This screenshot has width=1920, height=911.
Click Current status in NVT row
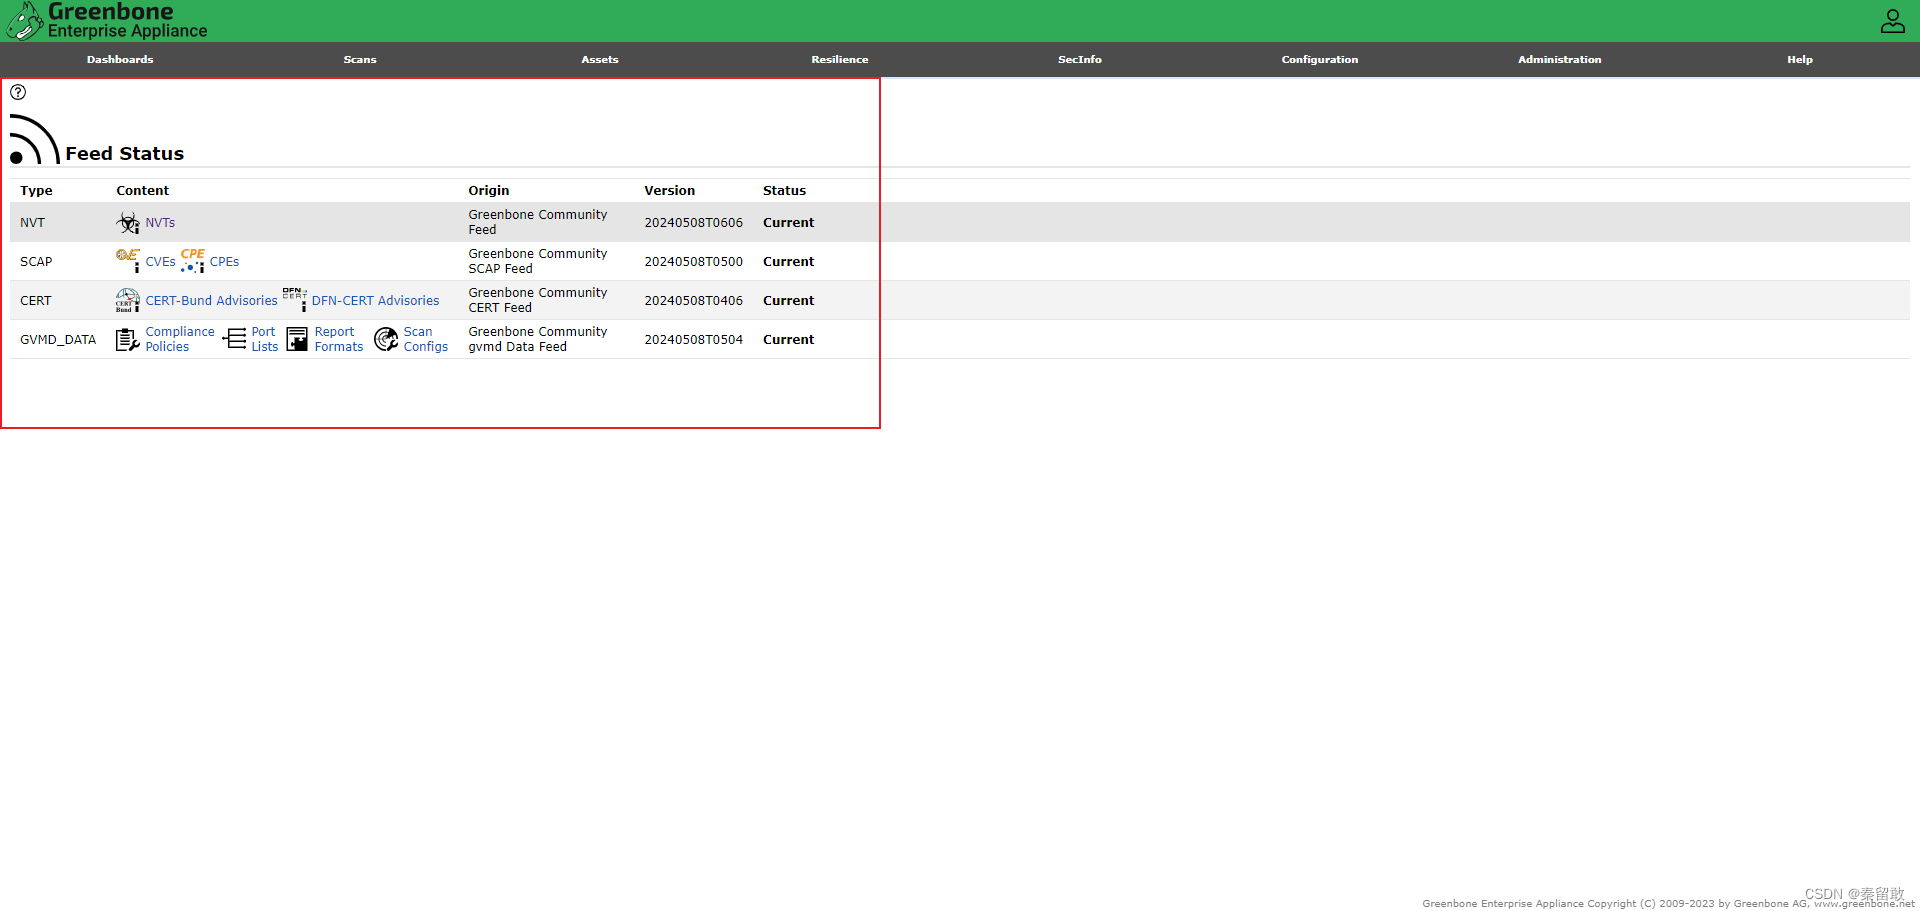coord(788,223)
